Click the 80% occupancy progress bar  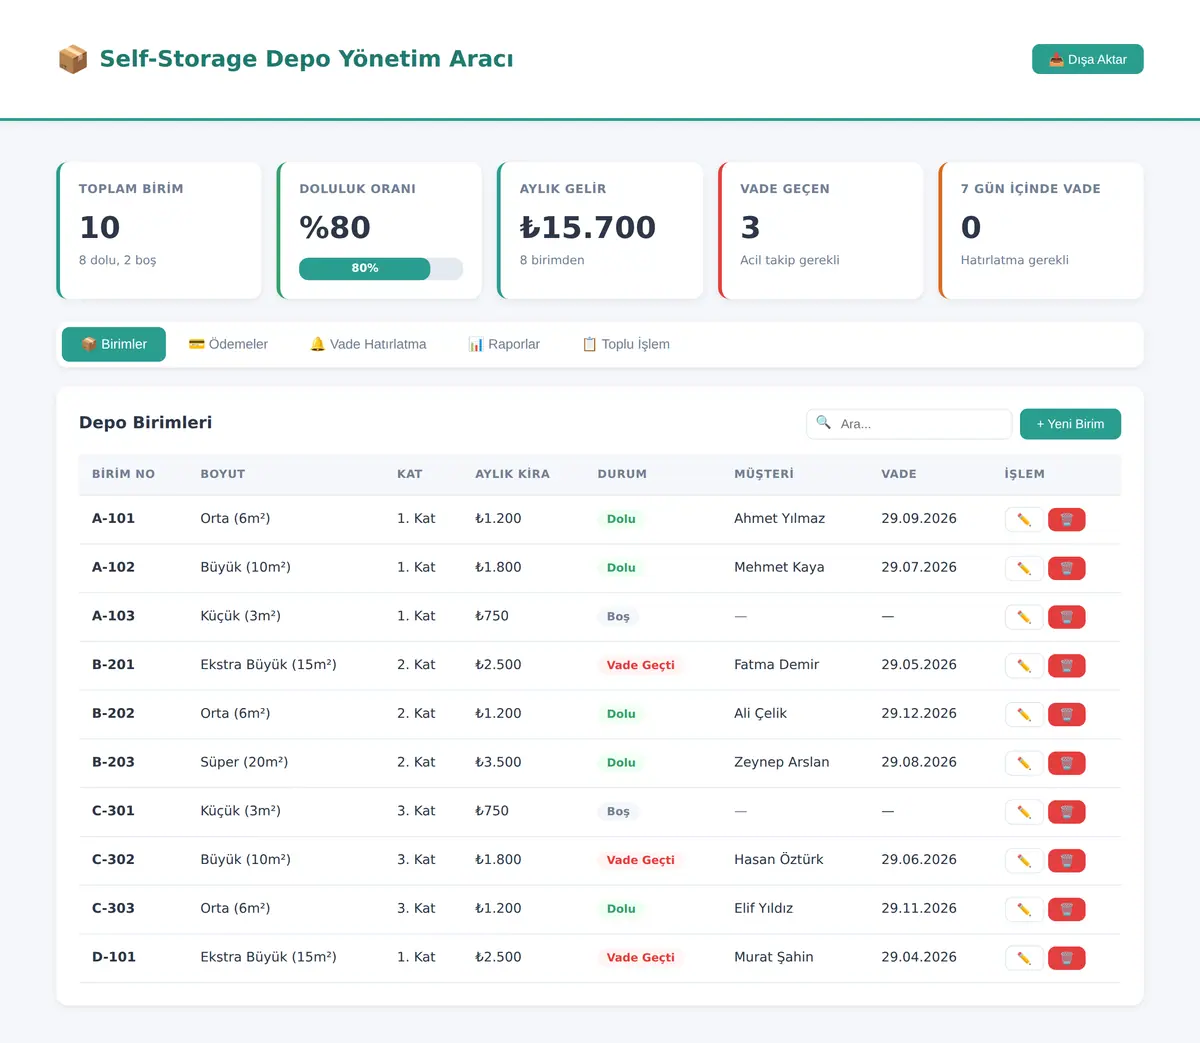point(381,268)
